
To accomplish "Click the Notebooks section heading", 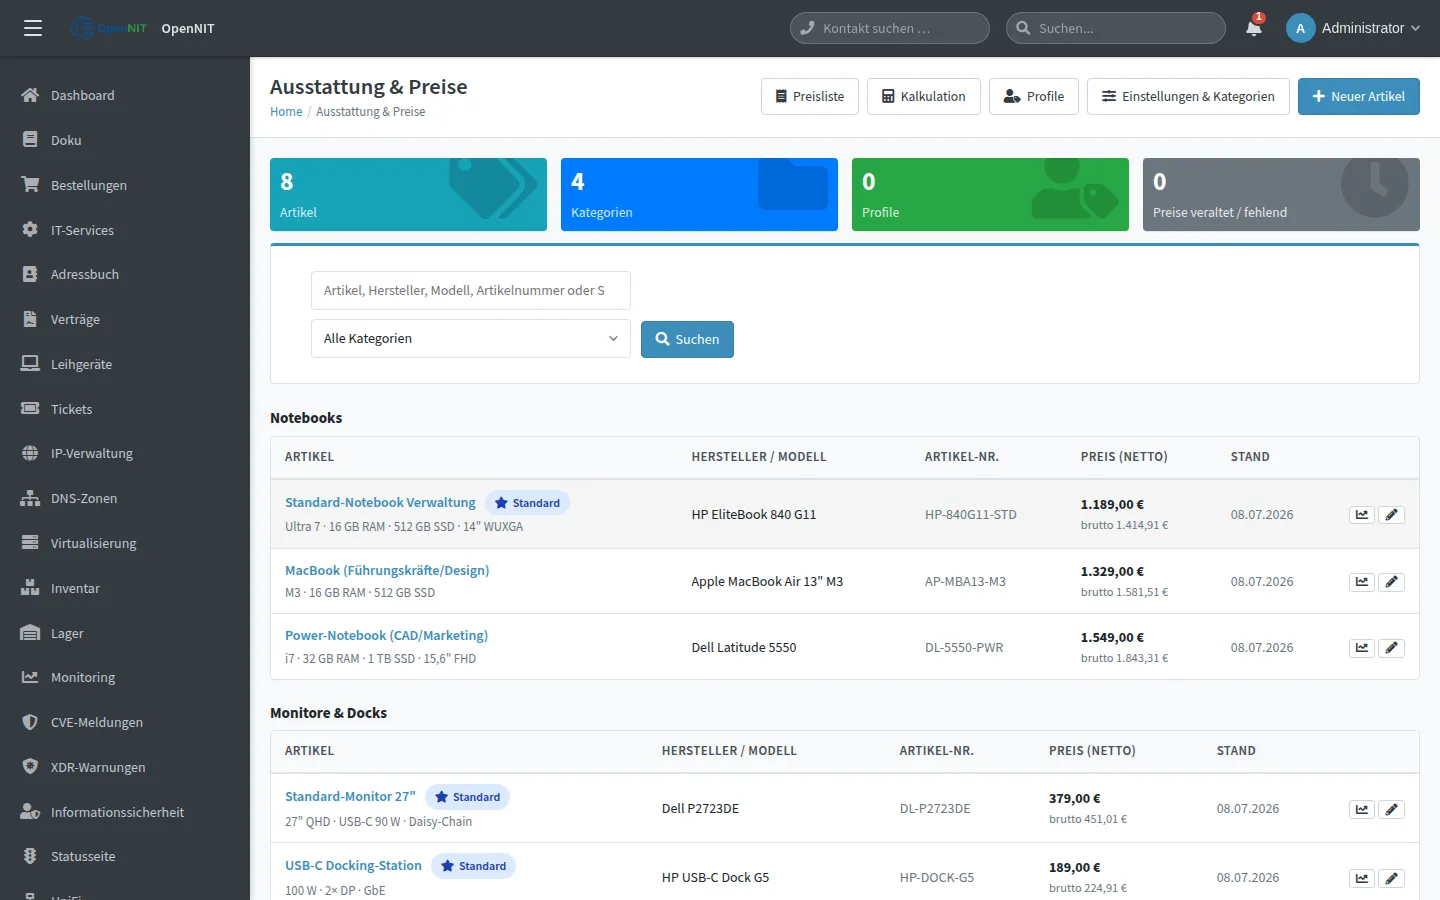I will point(306,418).
